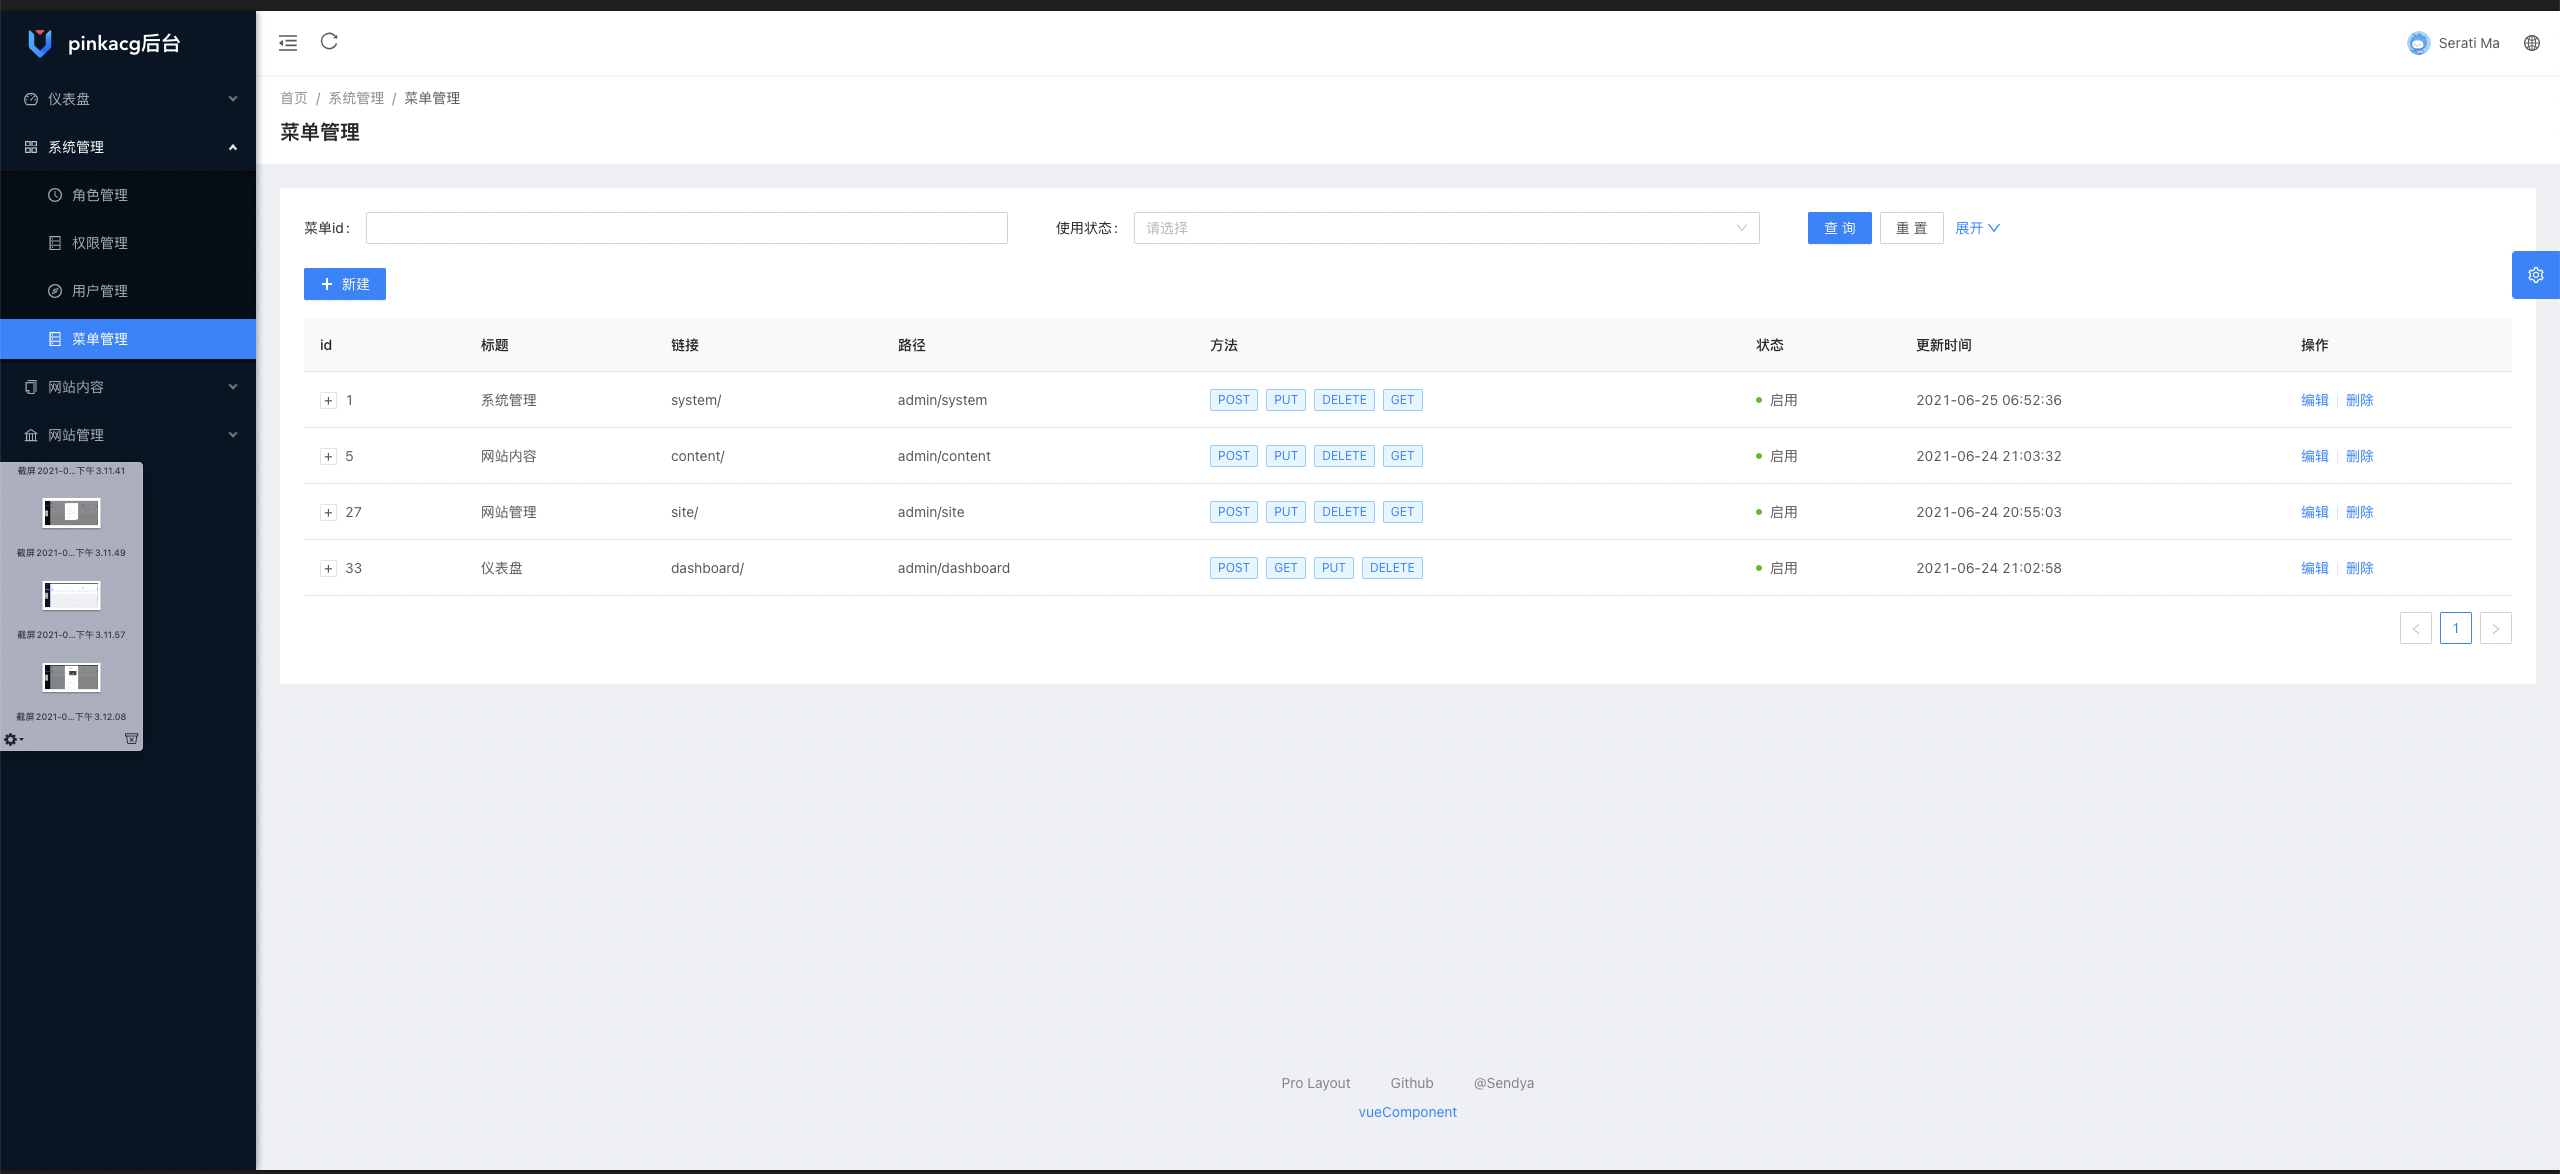Open the 使用状态 dropdown

click(x=1446, y=228)
